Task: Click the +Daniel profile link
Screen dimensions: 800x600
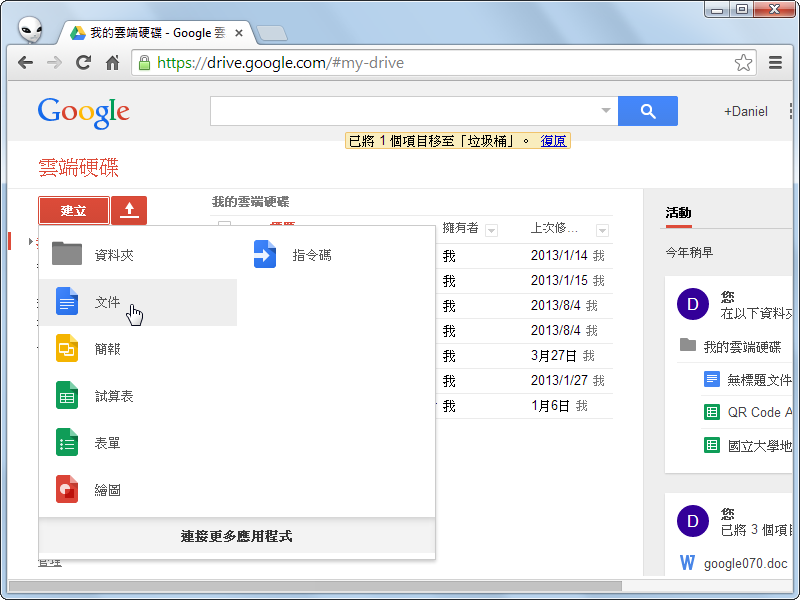Action: pyautogui.click(x=745, y=111)
